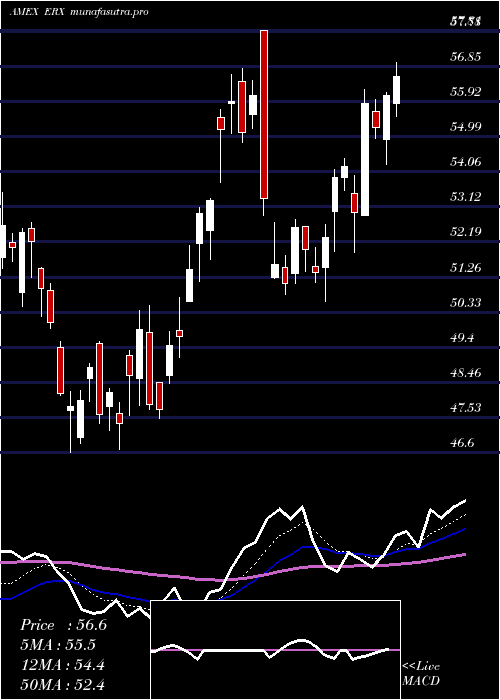
Task: Select the 46.6 price axis label
Action: pos(462,442)
